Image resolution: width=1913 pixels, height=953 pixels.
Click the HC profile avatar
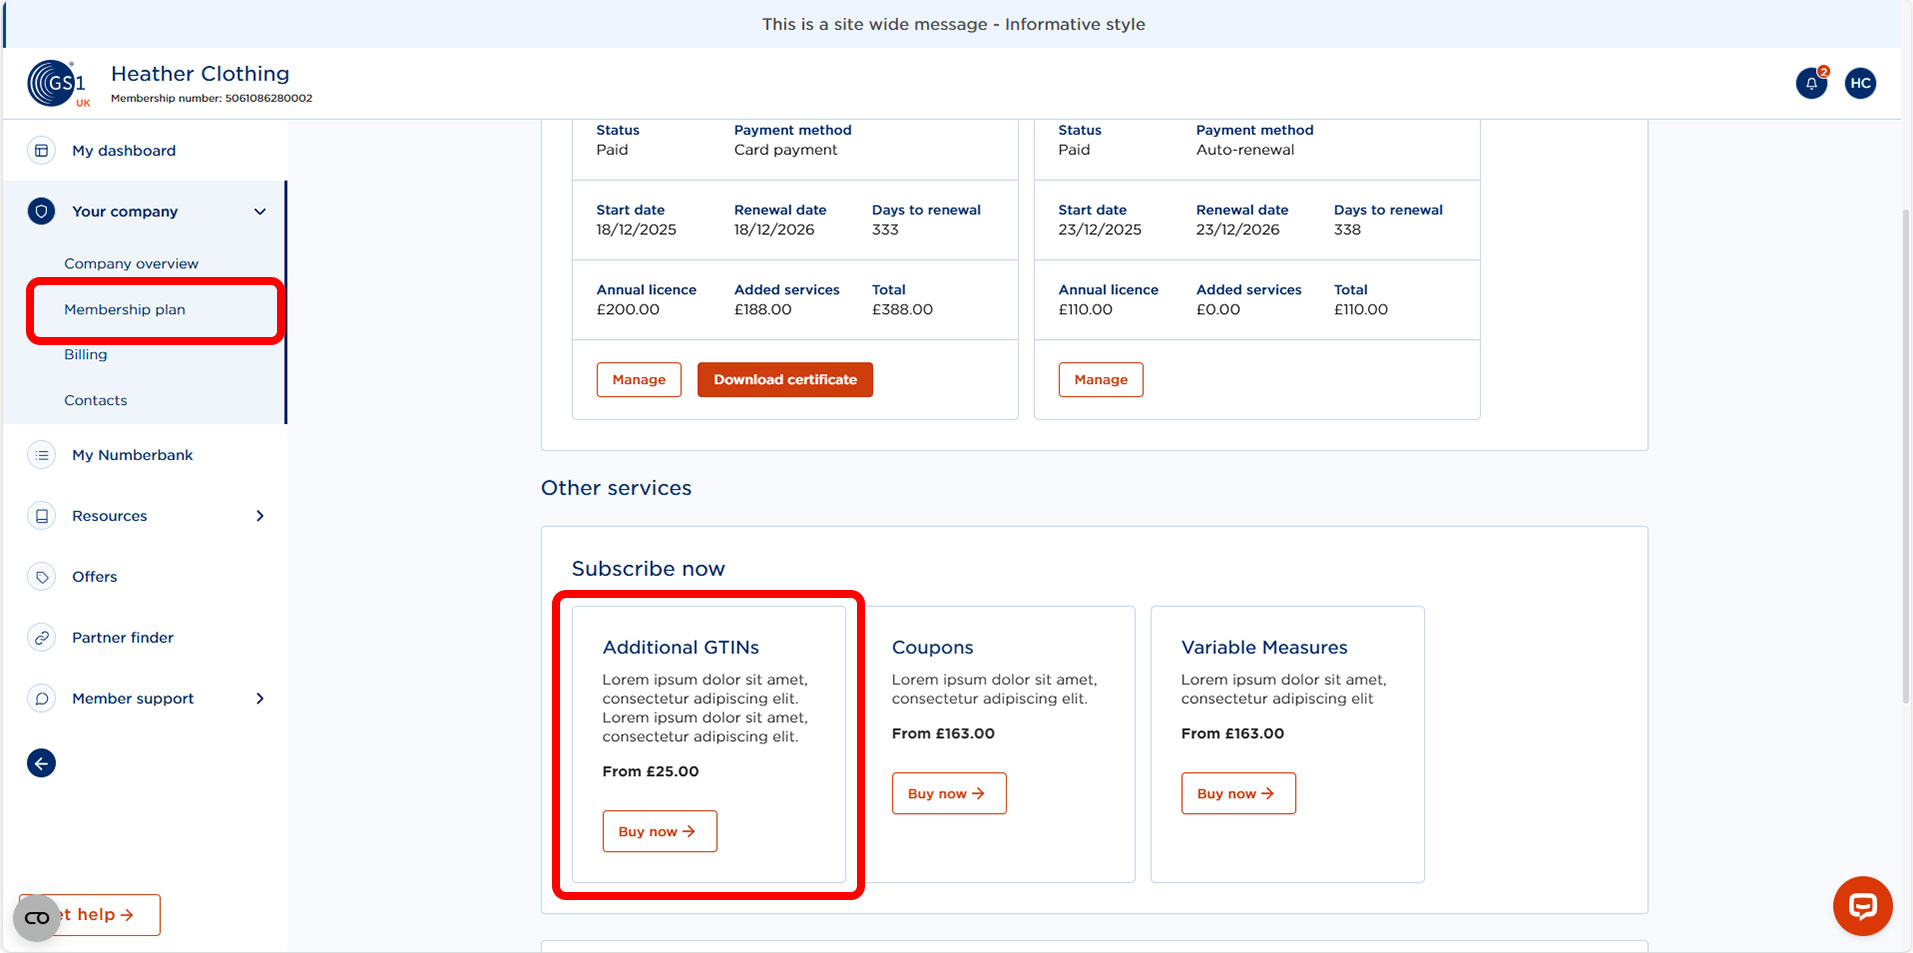click(x=1860, y=83)
